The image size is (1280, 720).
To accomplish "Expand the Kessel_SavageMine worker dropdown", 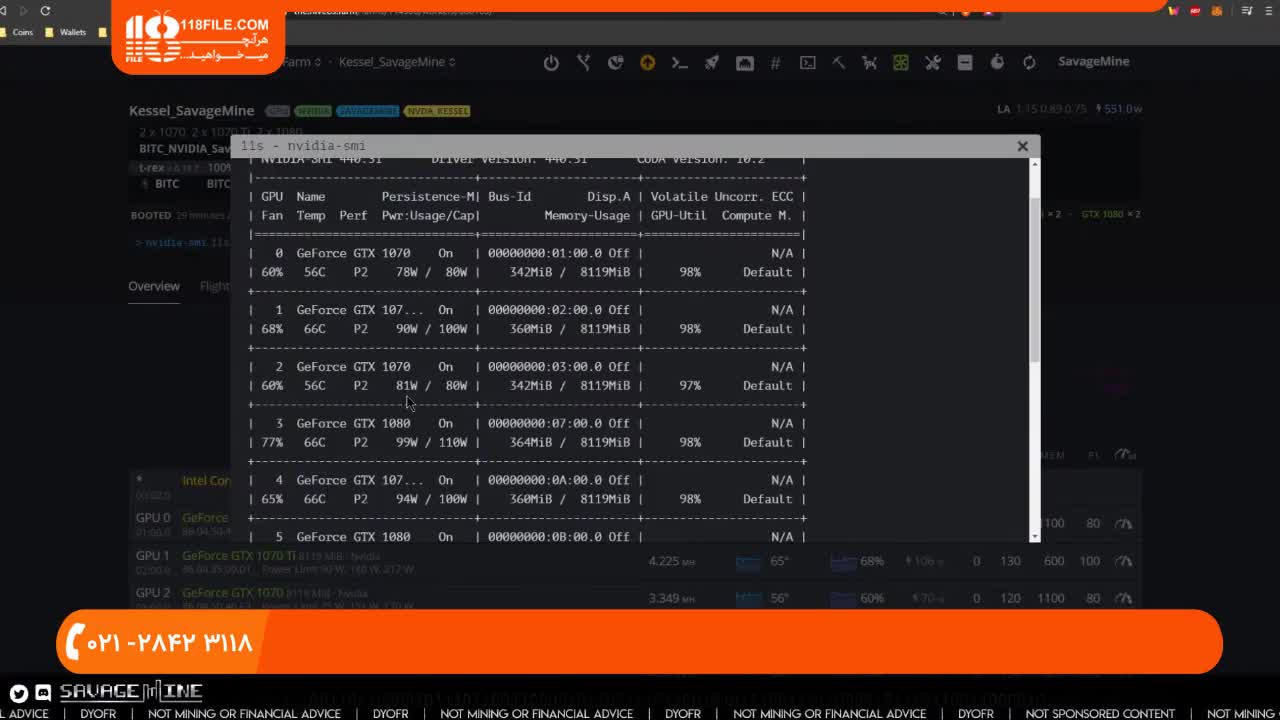I will (x=397, y=62).
